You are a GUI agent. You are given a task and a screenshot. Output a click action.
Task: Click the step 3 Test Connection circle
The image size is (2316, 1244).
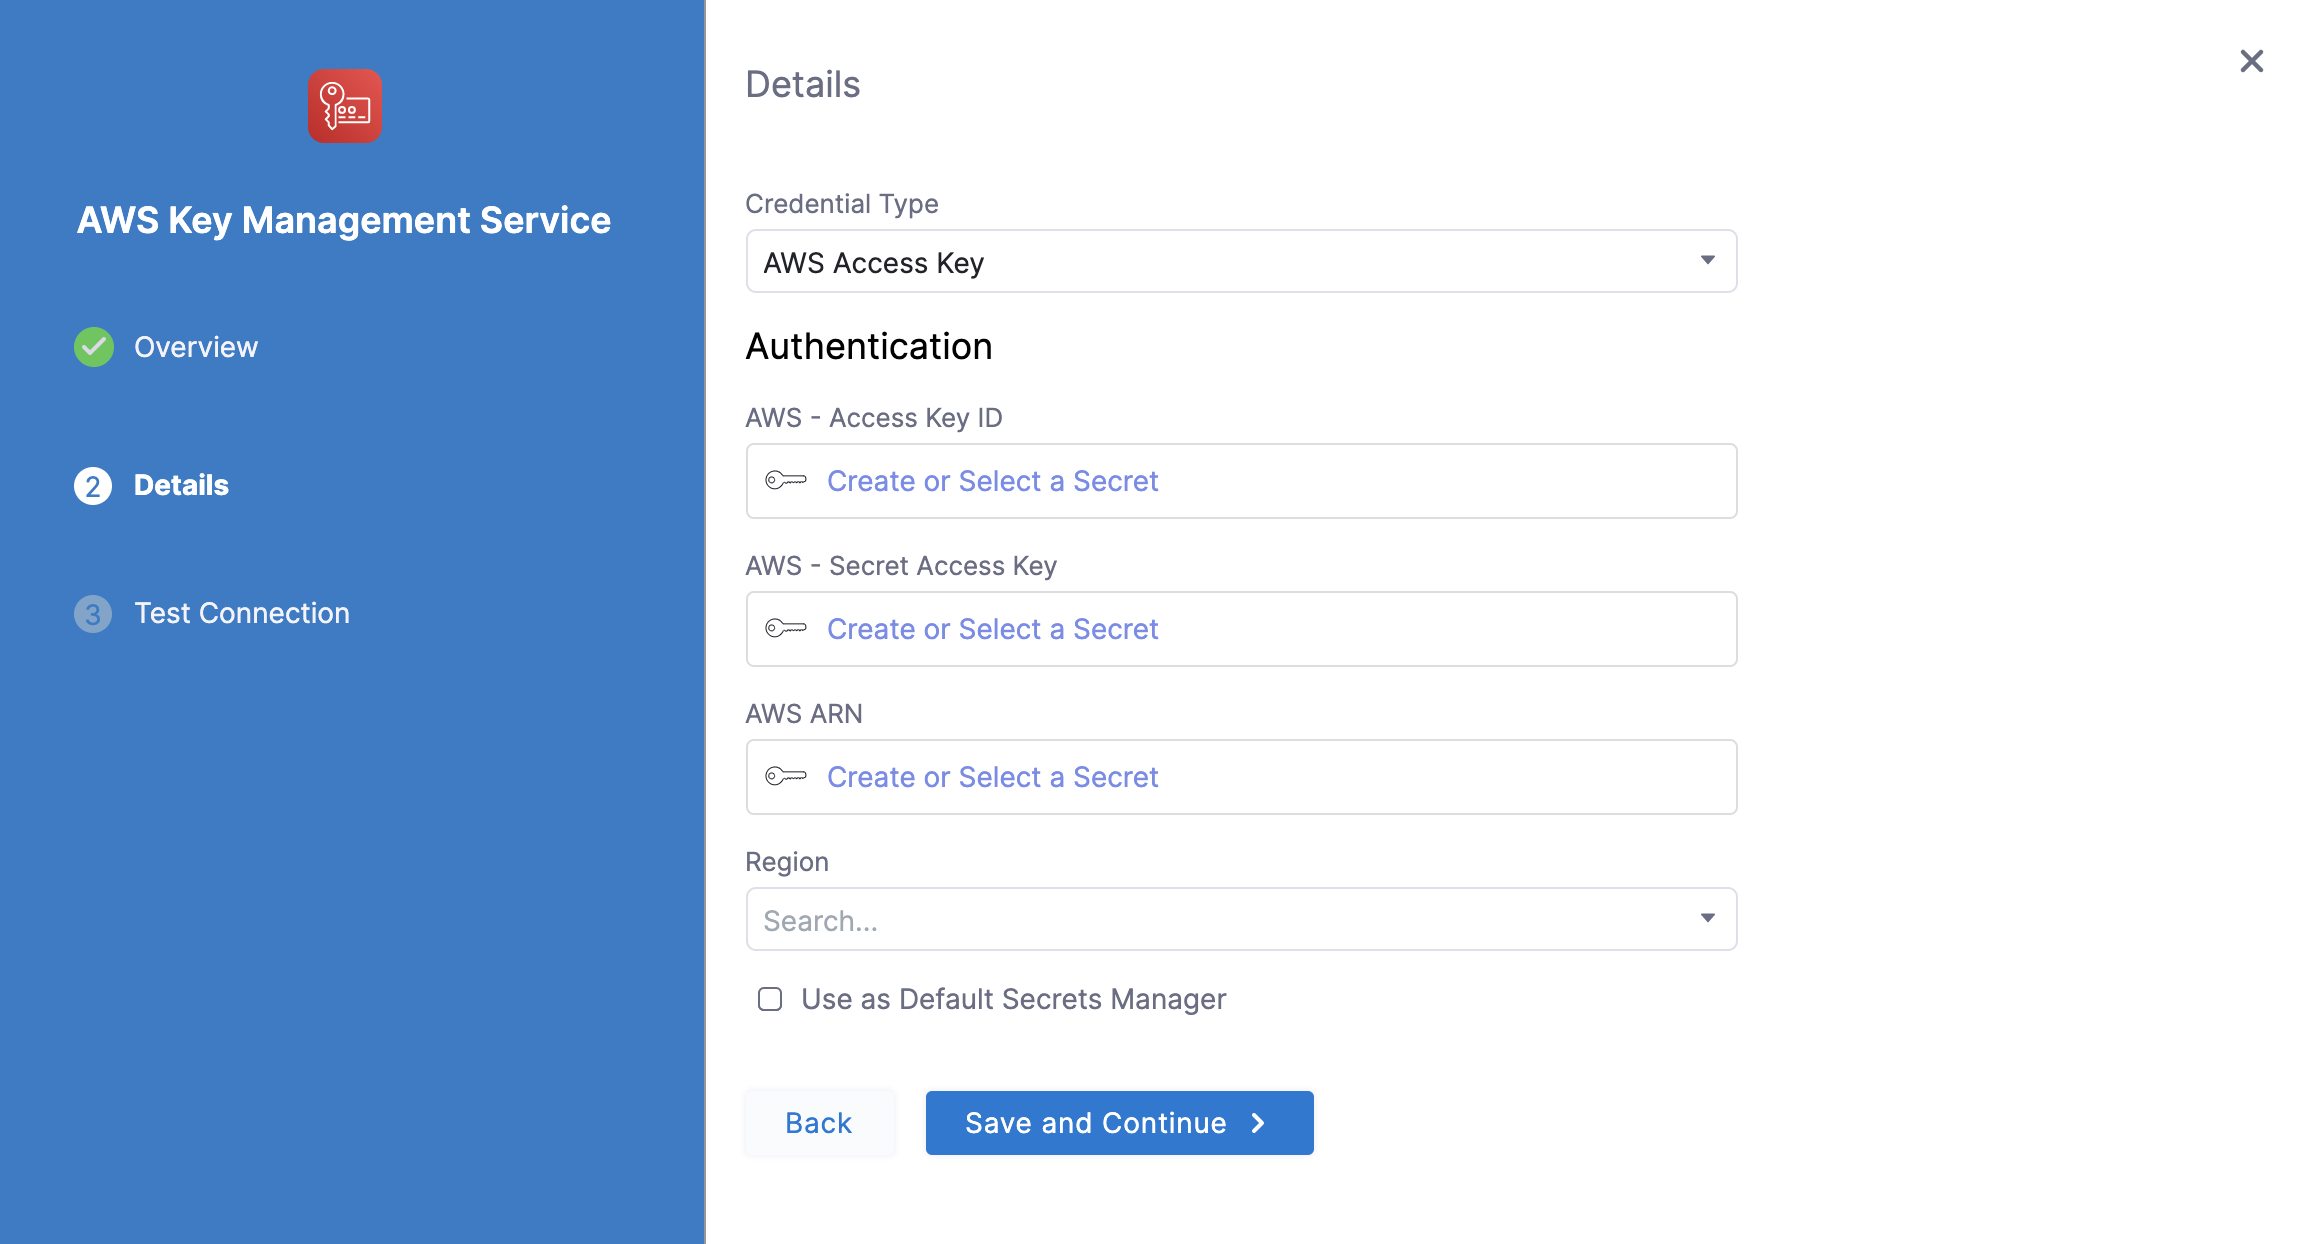click(x=93, y=614)
